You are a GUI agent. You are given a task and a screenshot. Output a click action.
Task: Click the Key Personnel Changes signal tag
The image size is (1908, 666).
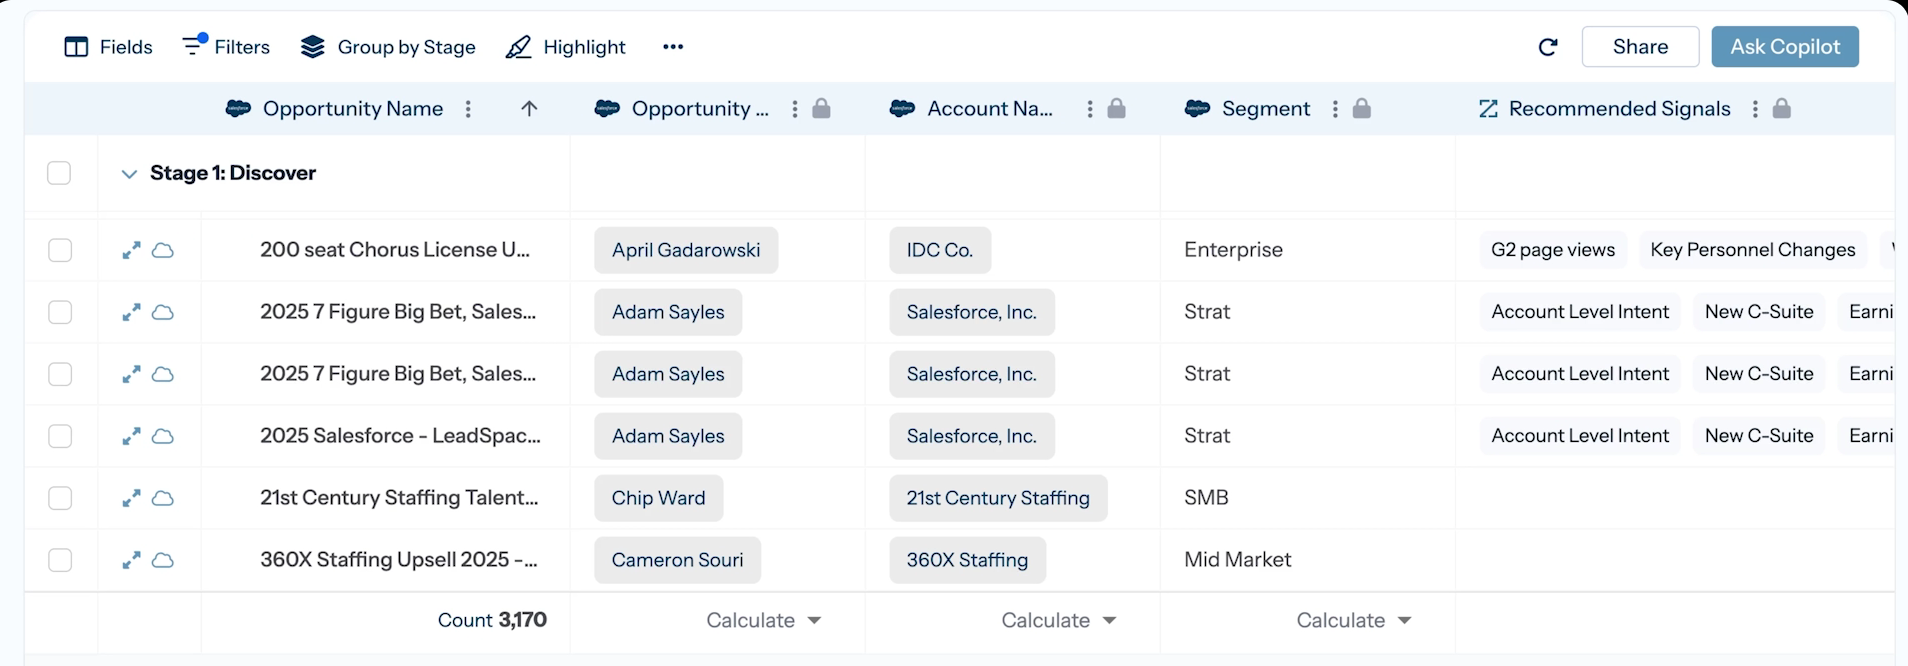coord(1753,250)
